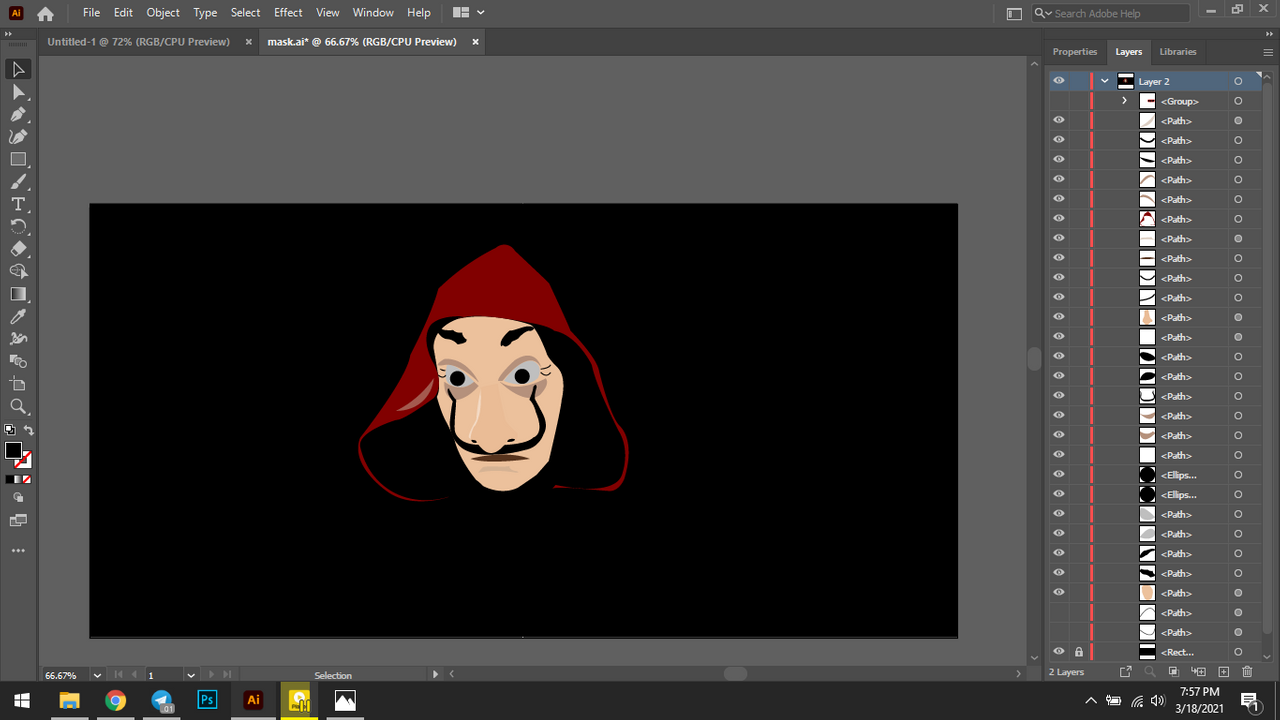The height and width of the screenshot is (720, 1280).
Task: Make or release a clipping mask
Action: (x=1174, y=672)
